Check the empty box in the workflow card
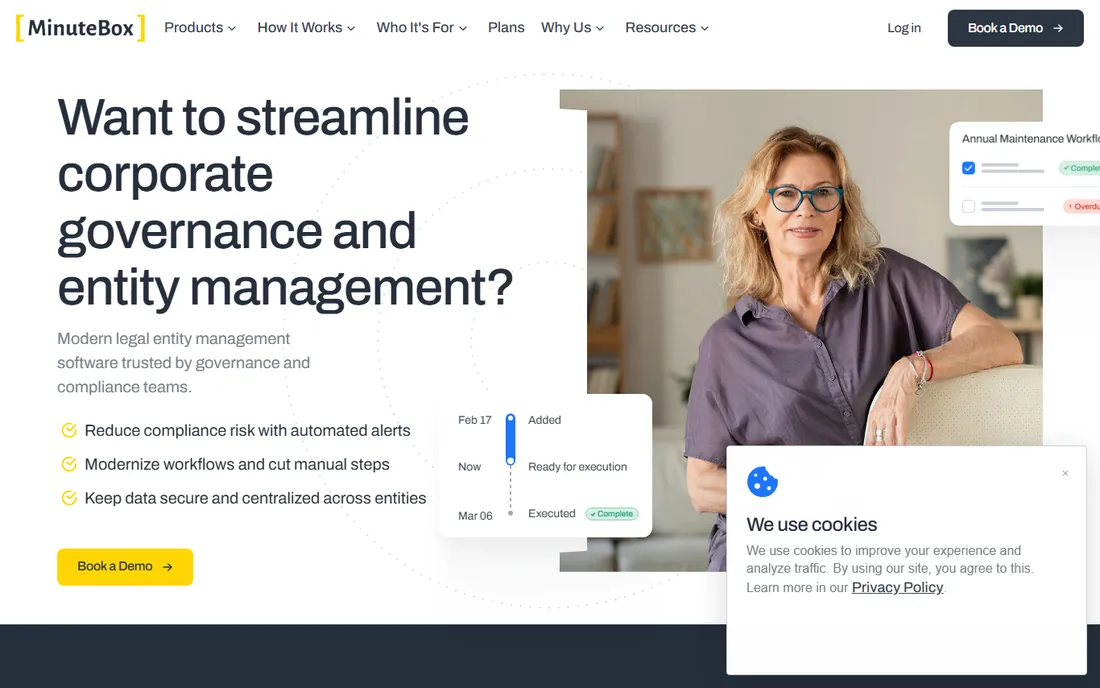1100x688 pixels. tap(968, 206)
